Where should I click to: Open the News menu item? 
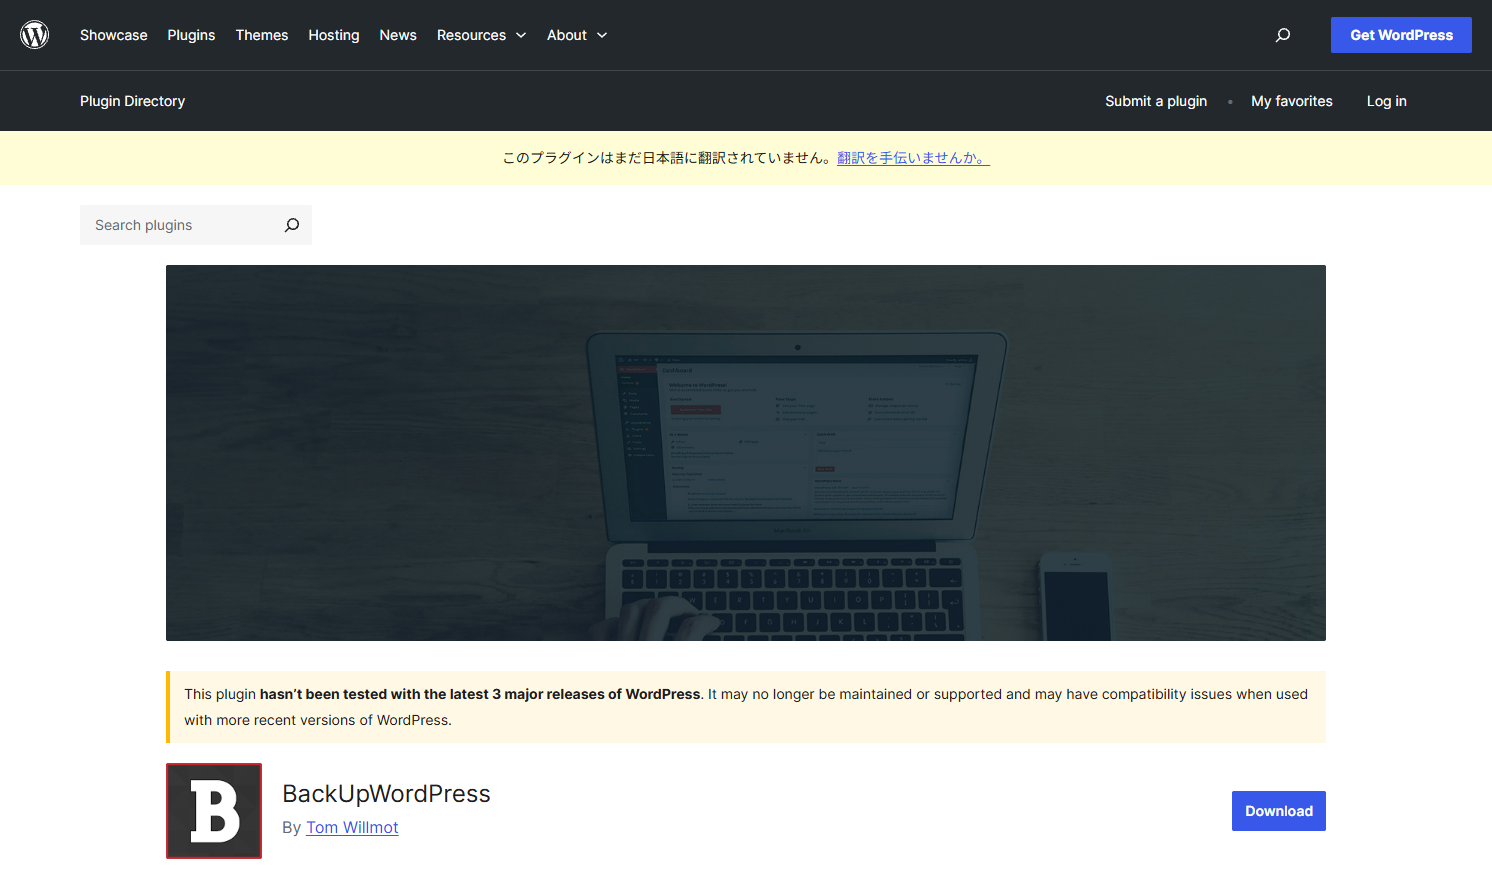pos(398,35)
